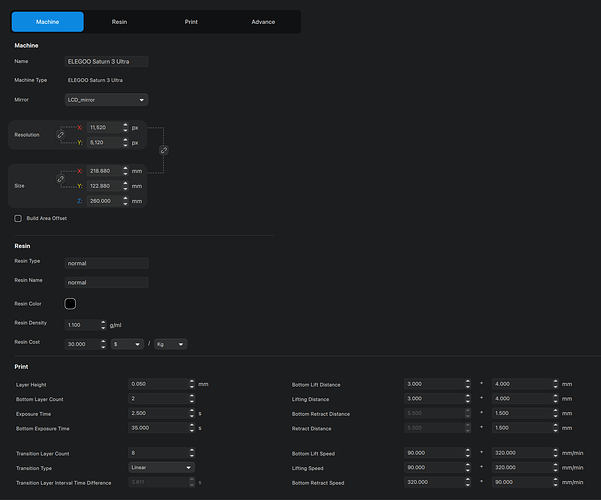The width and height of the screenshot is (601, 500).
Task: Click second Lifting Distance stepper arrows
Action: tap(556, 399)
